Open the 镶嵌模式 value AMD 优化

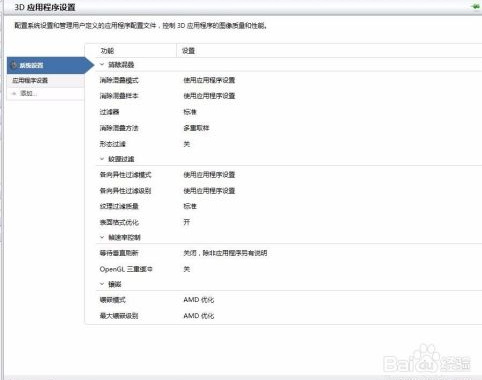coord(199,300)
